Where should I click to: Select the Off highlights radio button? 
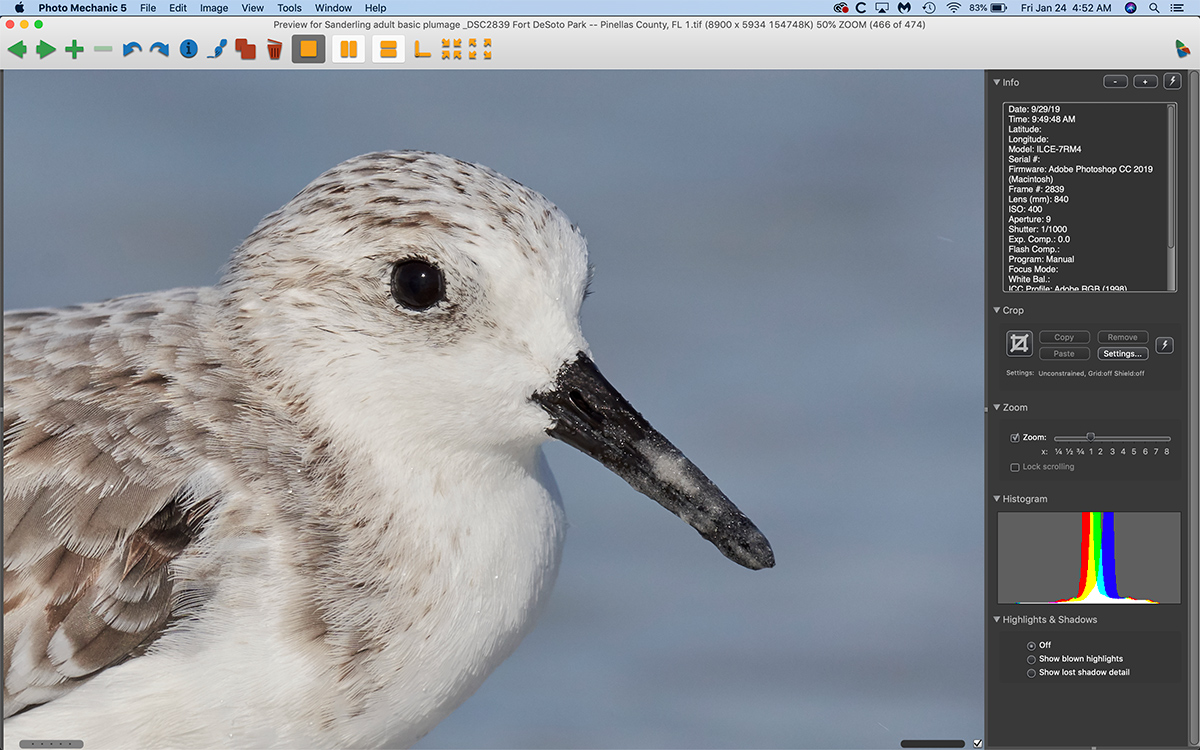tap(1031, 645)
